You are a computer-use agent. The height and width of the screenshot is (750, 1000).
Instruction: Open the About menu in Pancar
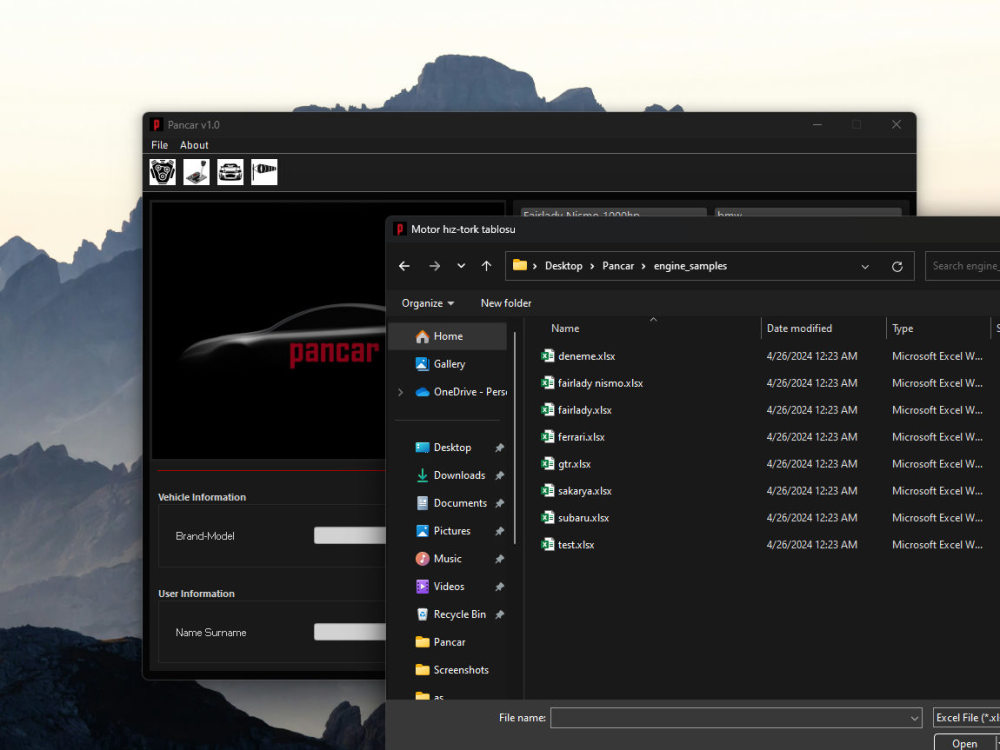click(x=194, y=145)
